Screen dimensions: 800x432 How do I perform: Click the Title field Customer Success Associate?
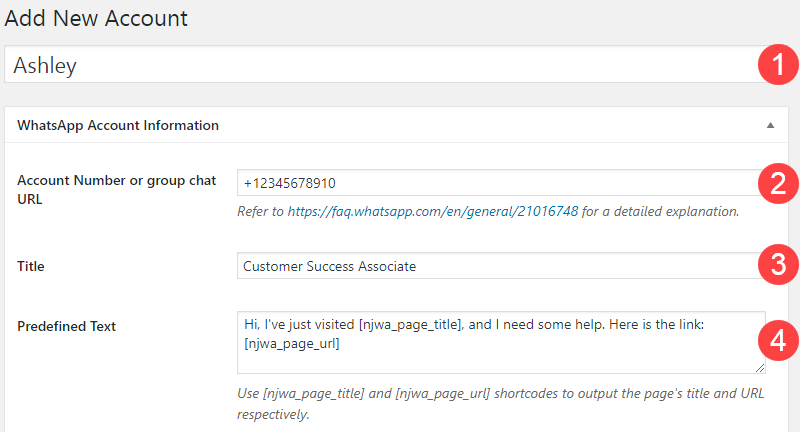tap(499, 266)
